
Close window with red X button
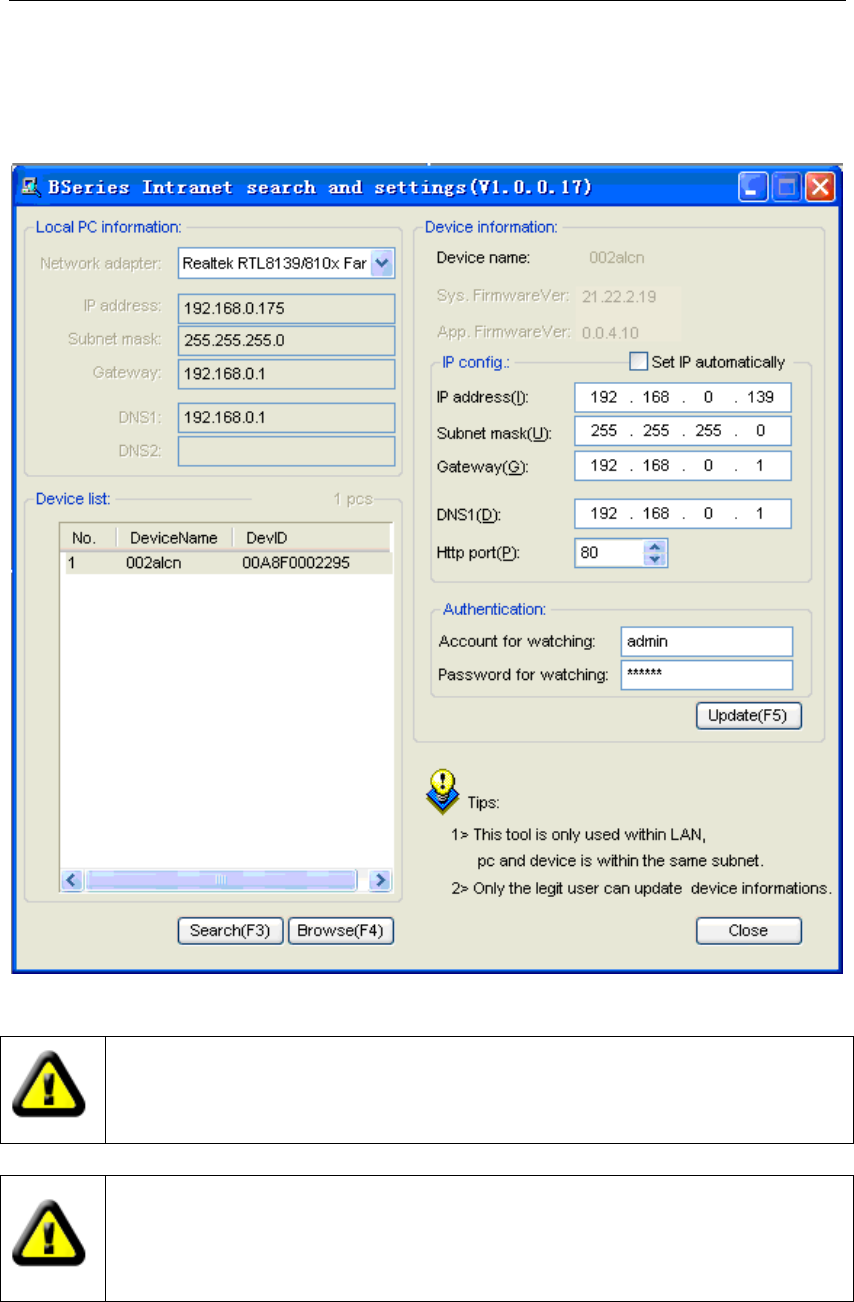[820, 187]
